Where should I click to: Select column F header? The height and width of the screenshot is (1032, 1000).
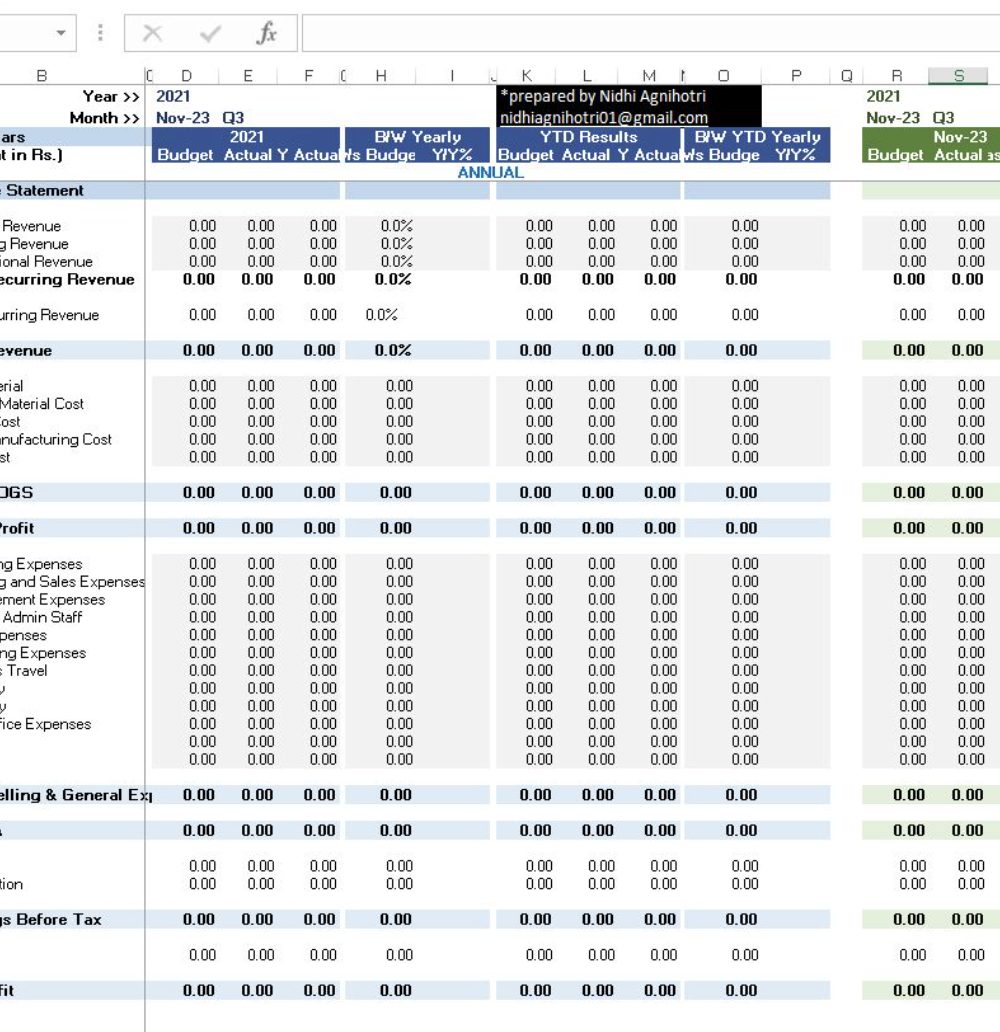click(309, 76)
